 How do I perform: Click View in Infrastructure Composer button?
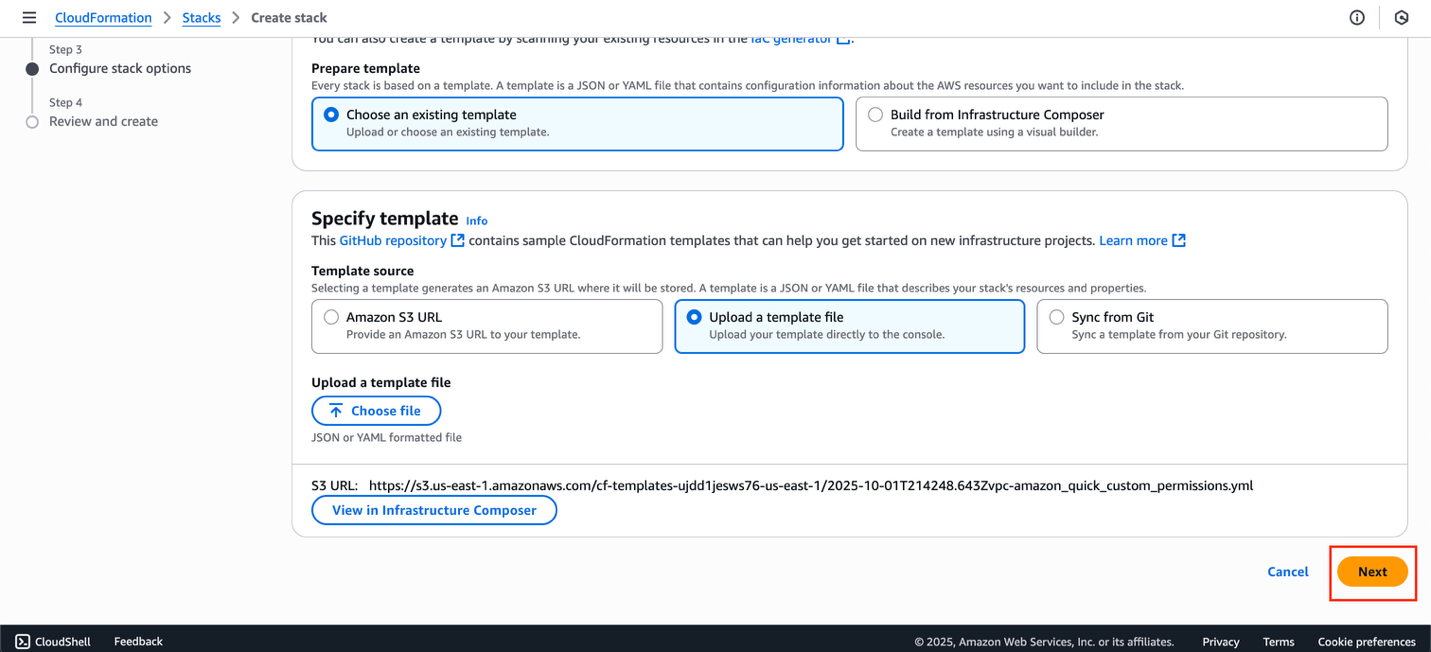[x=434, y=510]
